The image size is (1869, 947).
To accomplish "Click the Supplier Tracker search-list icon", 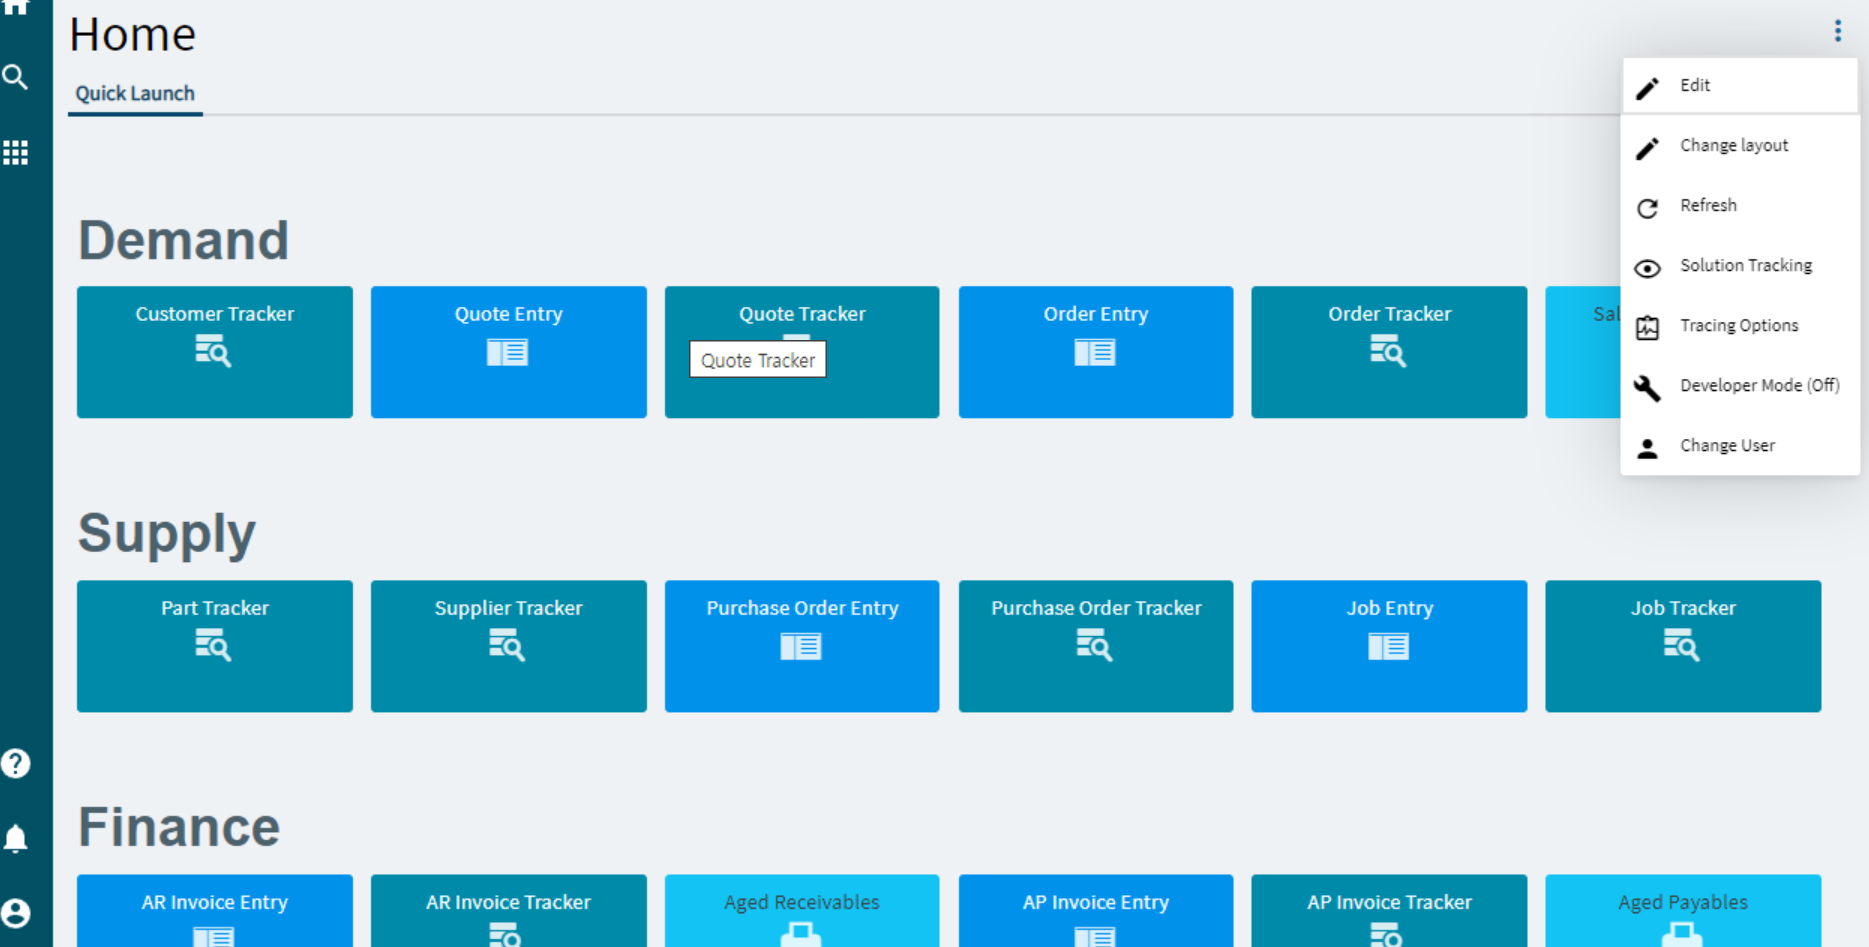I will pyautogui.click(x=507, y=645).
